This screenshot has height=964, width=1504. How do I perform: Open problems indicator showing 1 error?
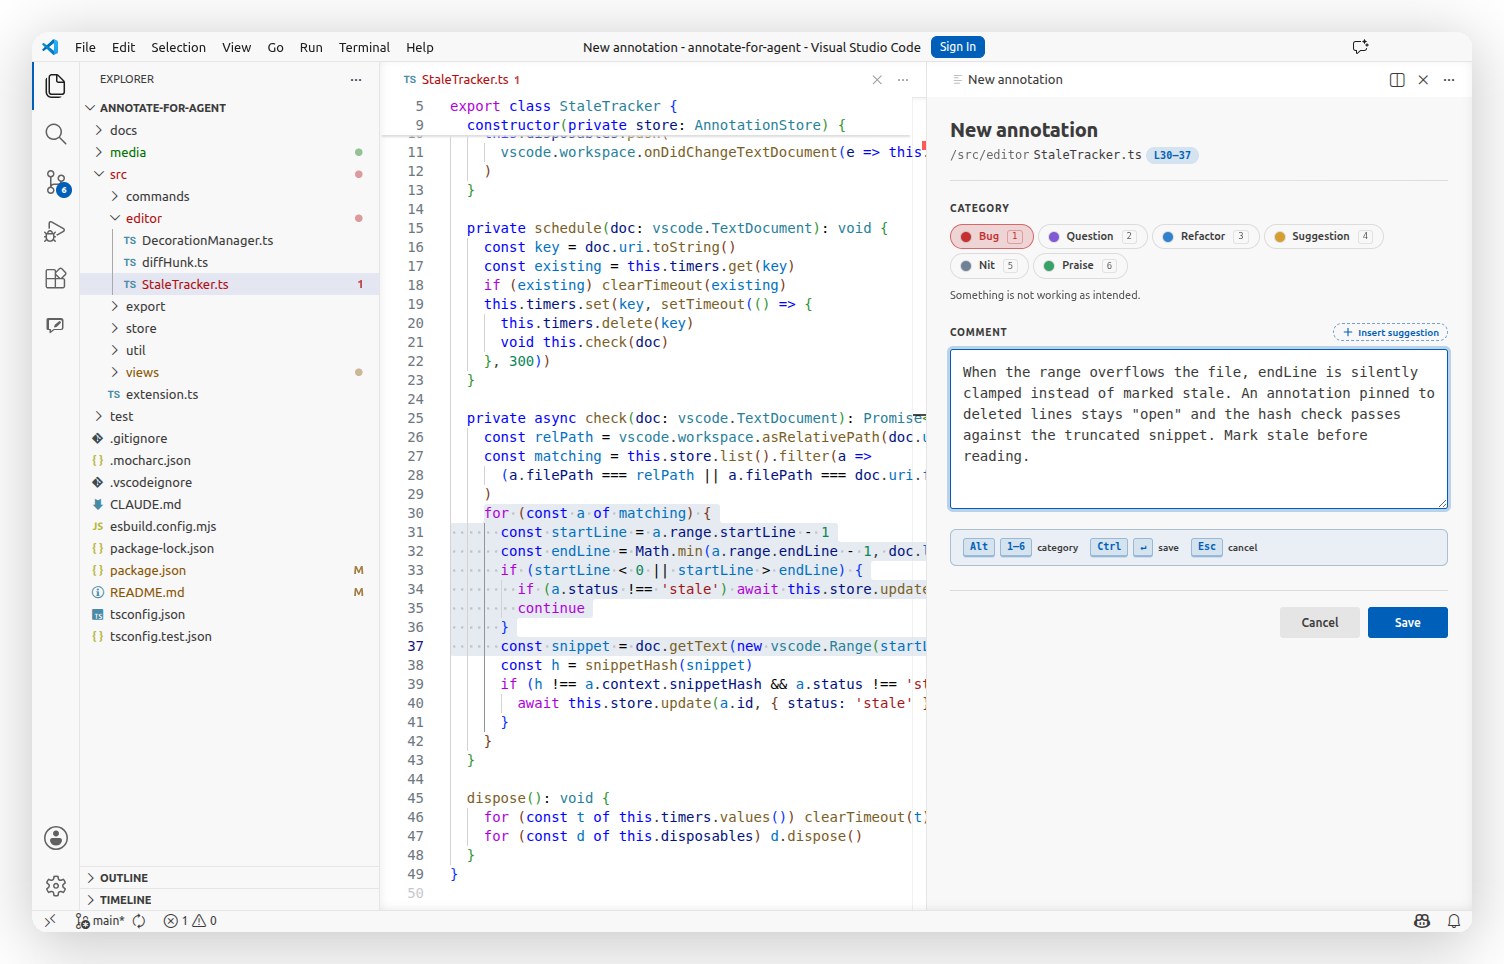[x=190, y=921]
